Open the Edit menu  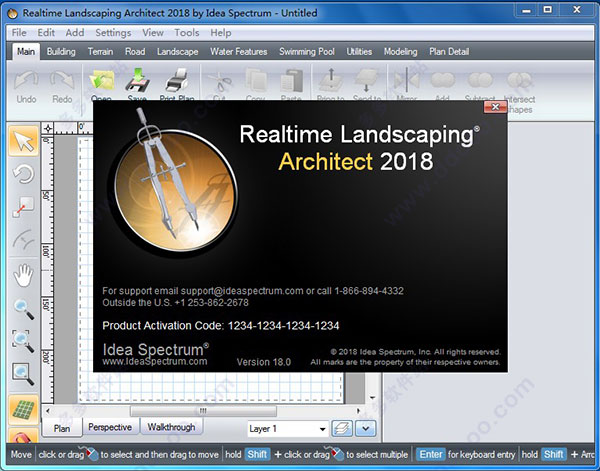coord(46,33)
